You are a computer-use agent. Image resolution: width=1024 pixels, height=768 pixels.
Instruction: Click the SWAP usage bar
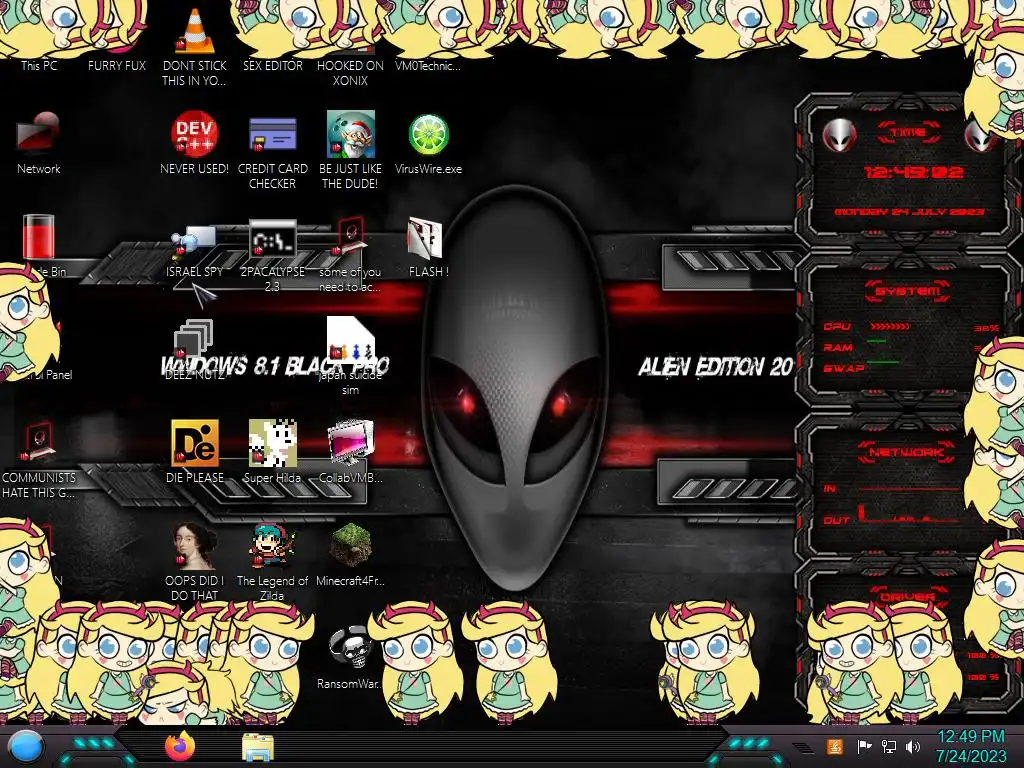click(883, 361)
